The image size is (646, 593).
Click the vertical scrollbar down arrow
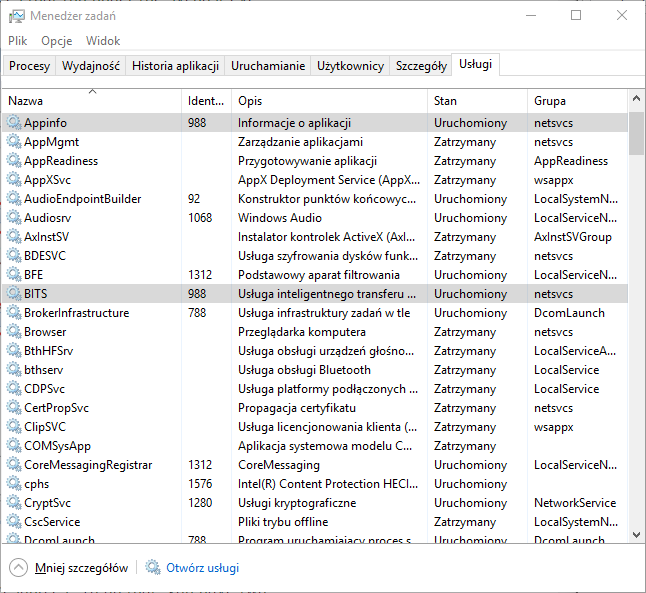pos(636,537)
